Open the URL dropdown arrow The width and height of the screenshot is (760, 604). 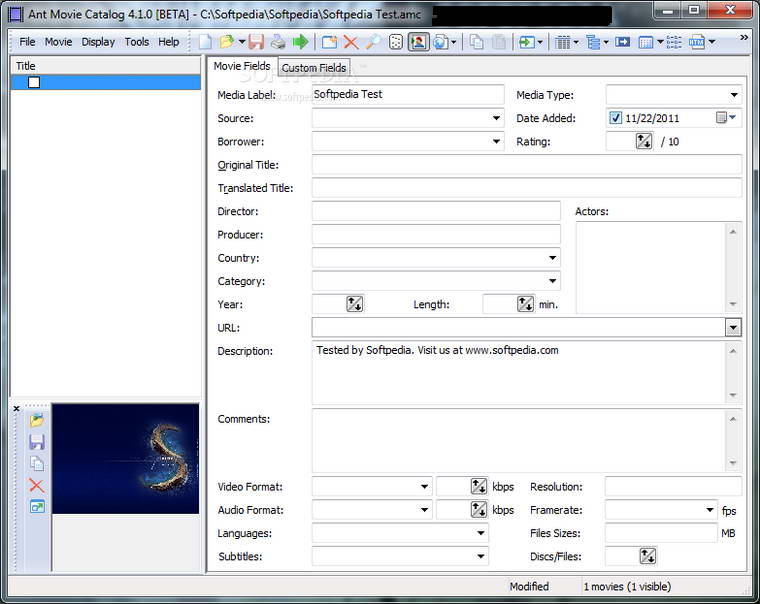tap(733, 328)
